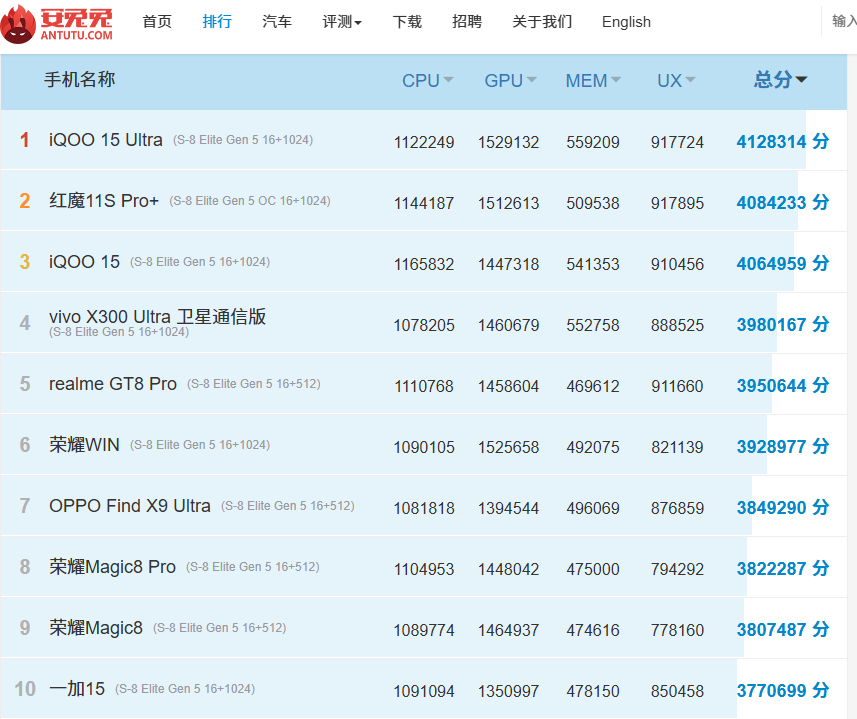The image size is (857, 719).
Task: Sort ranking by GPU score
Action: (x=510, y=80)
